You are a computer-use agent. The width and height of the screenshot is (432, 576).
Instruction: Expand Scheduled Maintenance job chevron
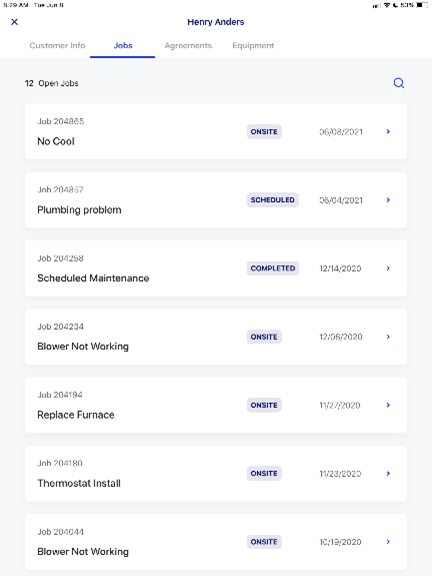[388, 268]
